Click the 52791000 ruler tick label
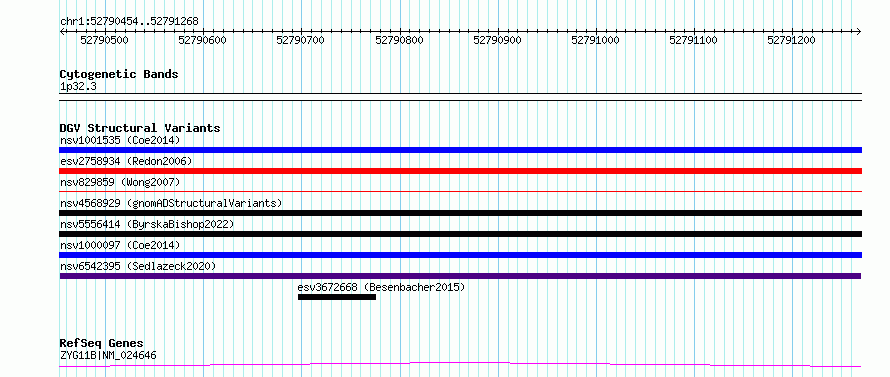890x377 pixels. [x=595, y=40]
